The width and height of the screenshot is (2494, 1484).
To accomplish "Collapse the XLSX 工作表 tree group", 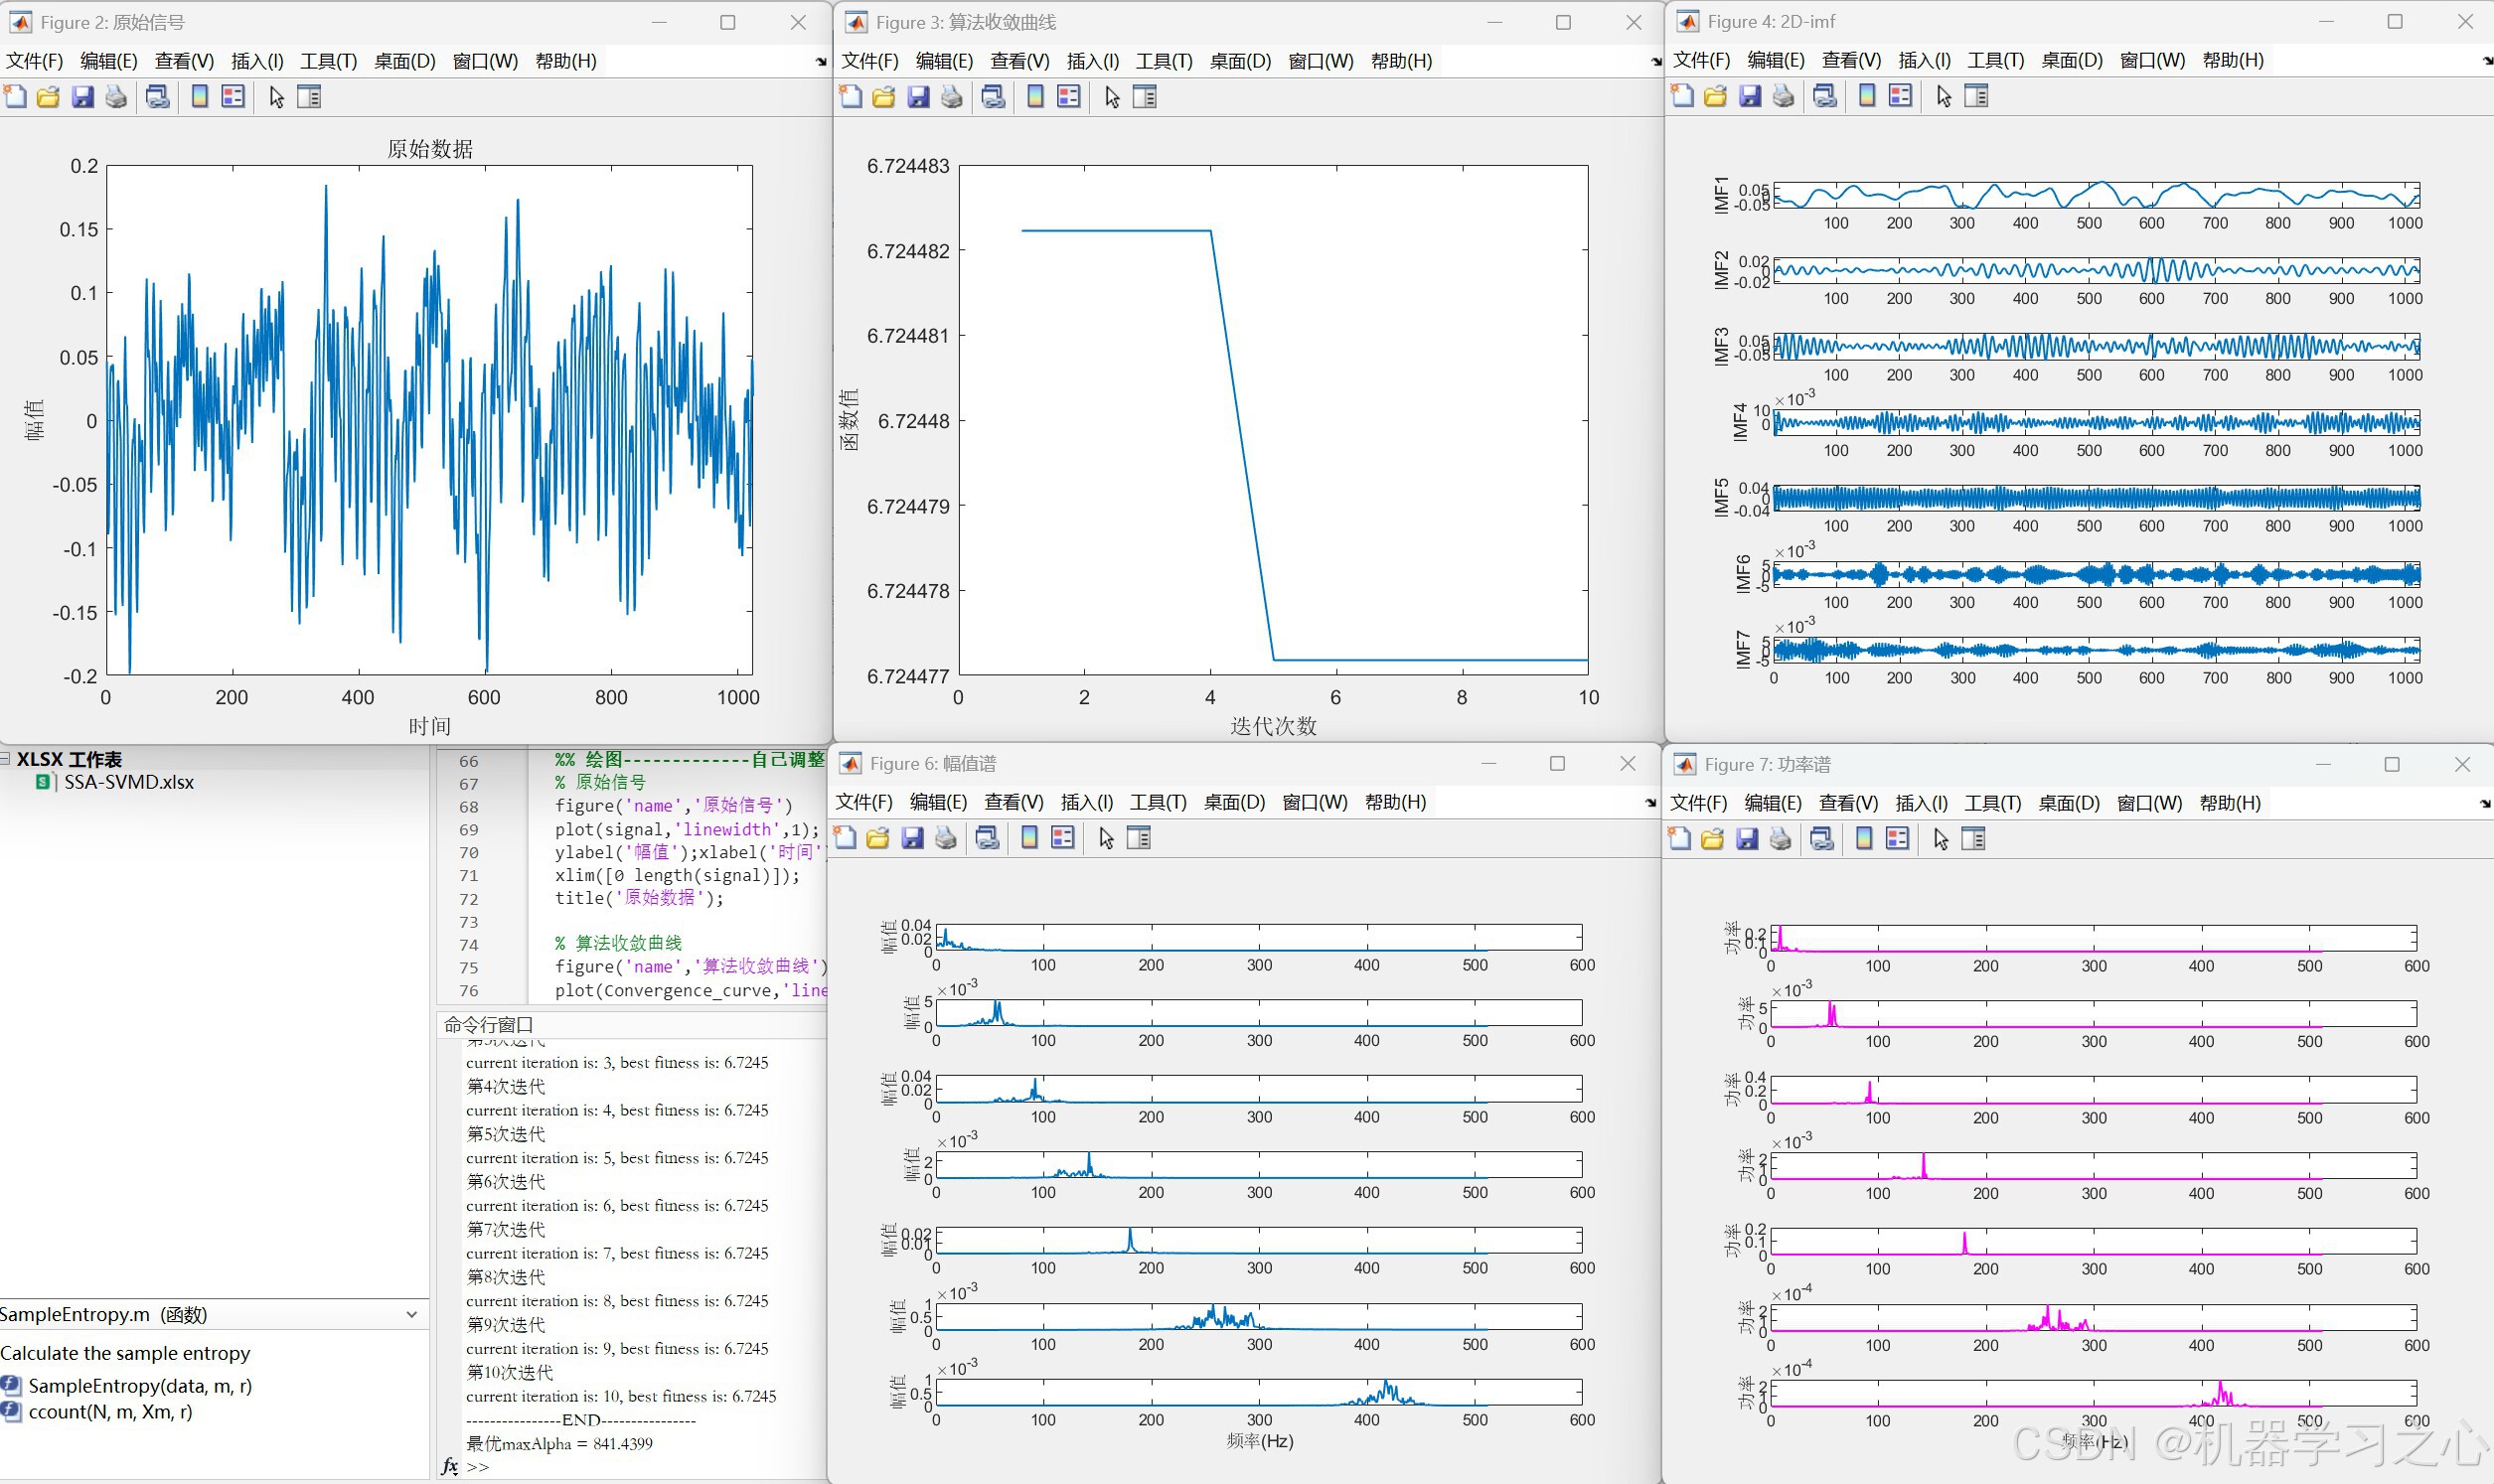I will click(x=6, y=759).
